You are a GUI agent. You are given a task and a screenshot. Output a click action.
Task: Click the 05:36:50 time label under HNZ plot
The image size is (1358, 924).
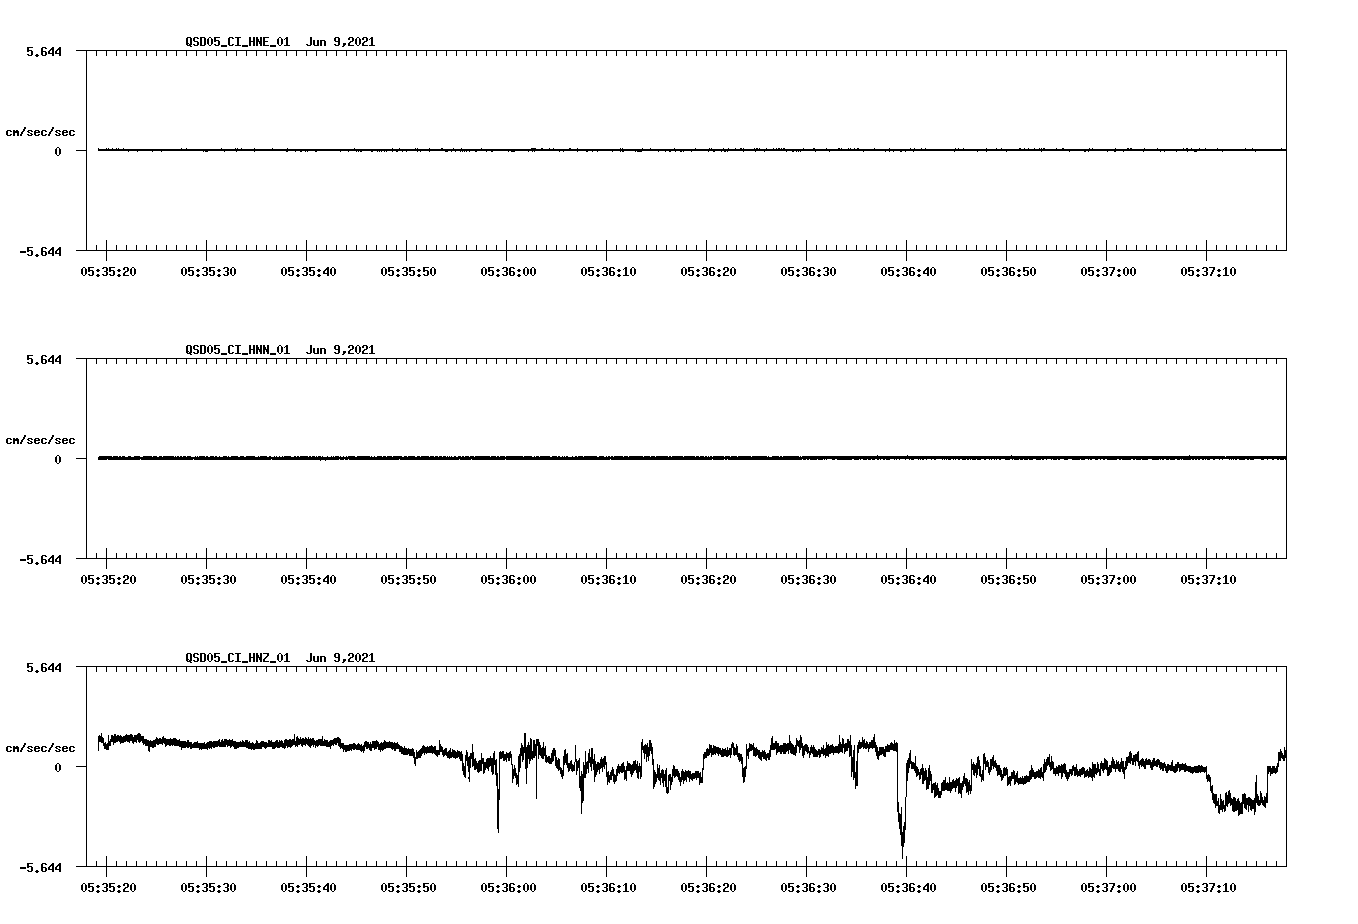tap(1008, 888)
